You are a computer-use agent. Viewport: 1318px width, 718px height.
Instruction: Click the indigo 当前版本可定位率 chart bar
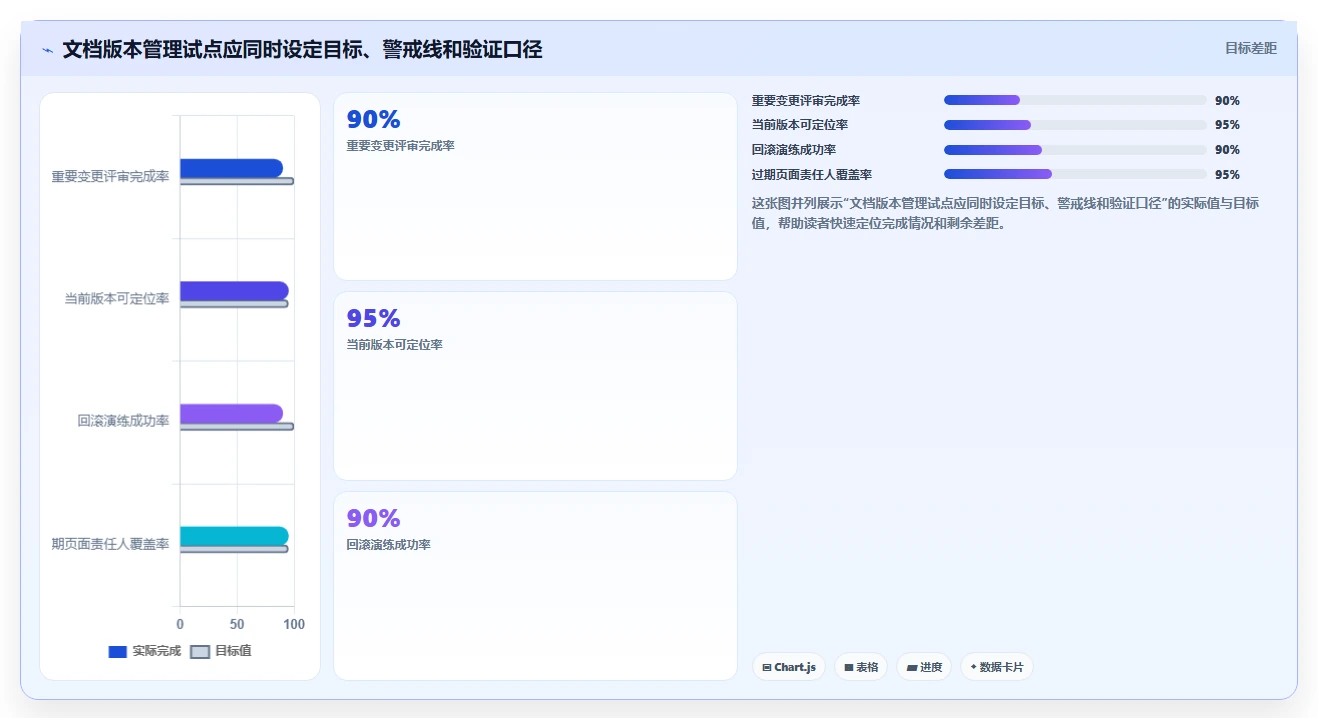(x=234, y=291)
